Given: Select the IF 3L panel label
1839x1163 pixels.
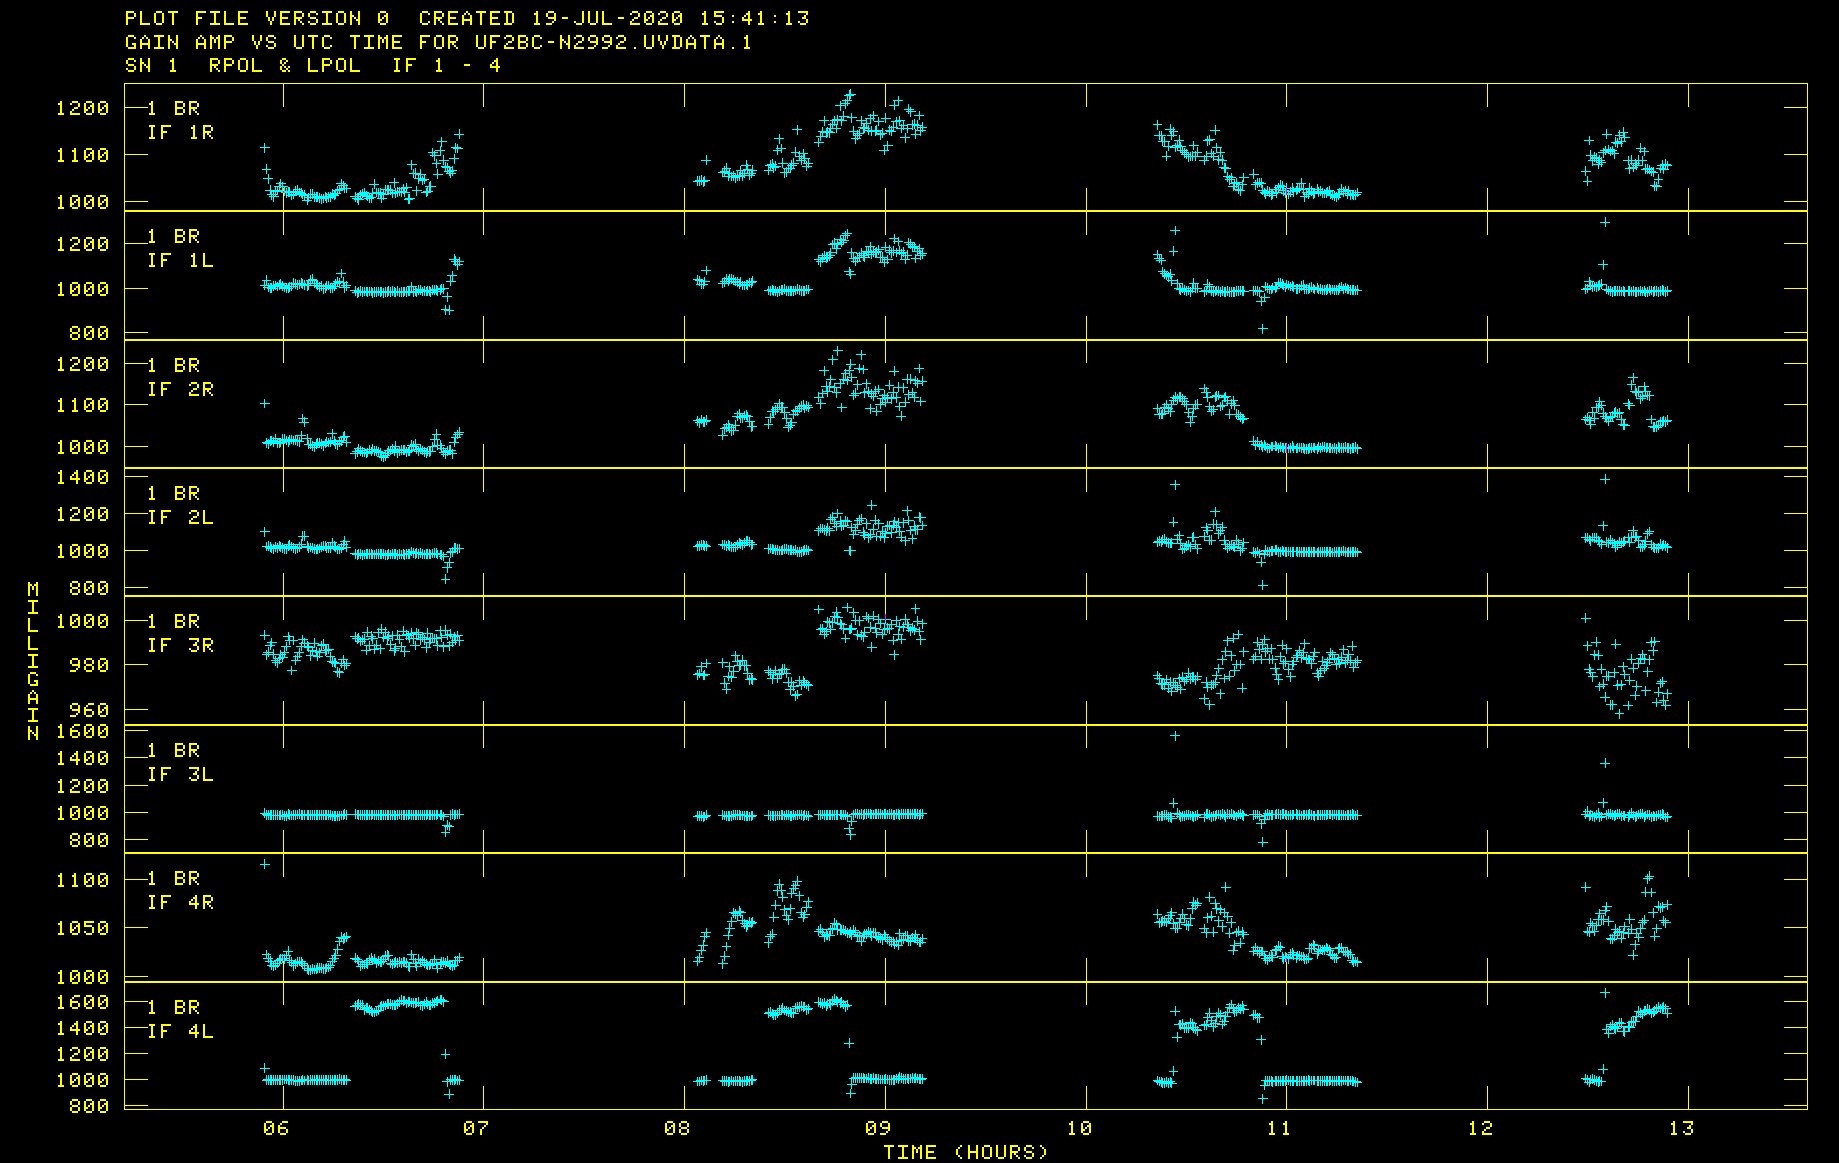Looking at the screenshot, I should point(180,774).
